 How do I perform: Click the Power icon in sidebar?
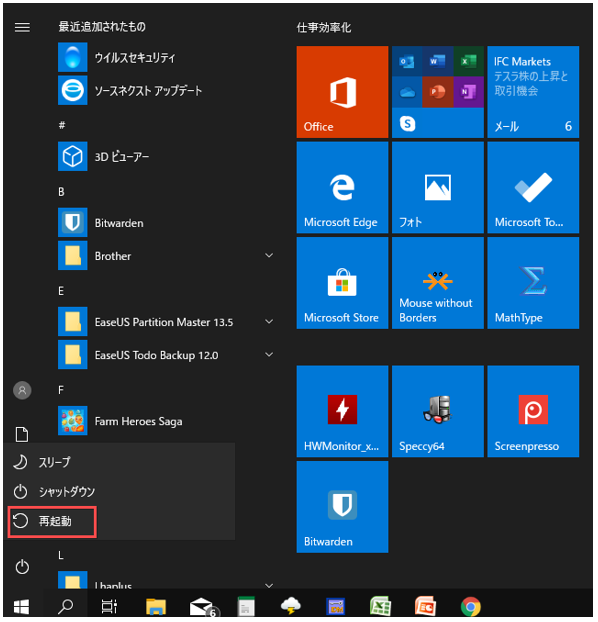coord(22,567)
